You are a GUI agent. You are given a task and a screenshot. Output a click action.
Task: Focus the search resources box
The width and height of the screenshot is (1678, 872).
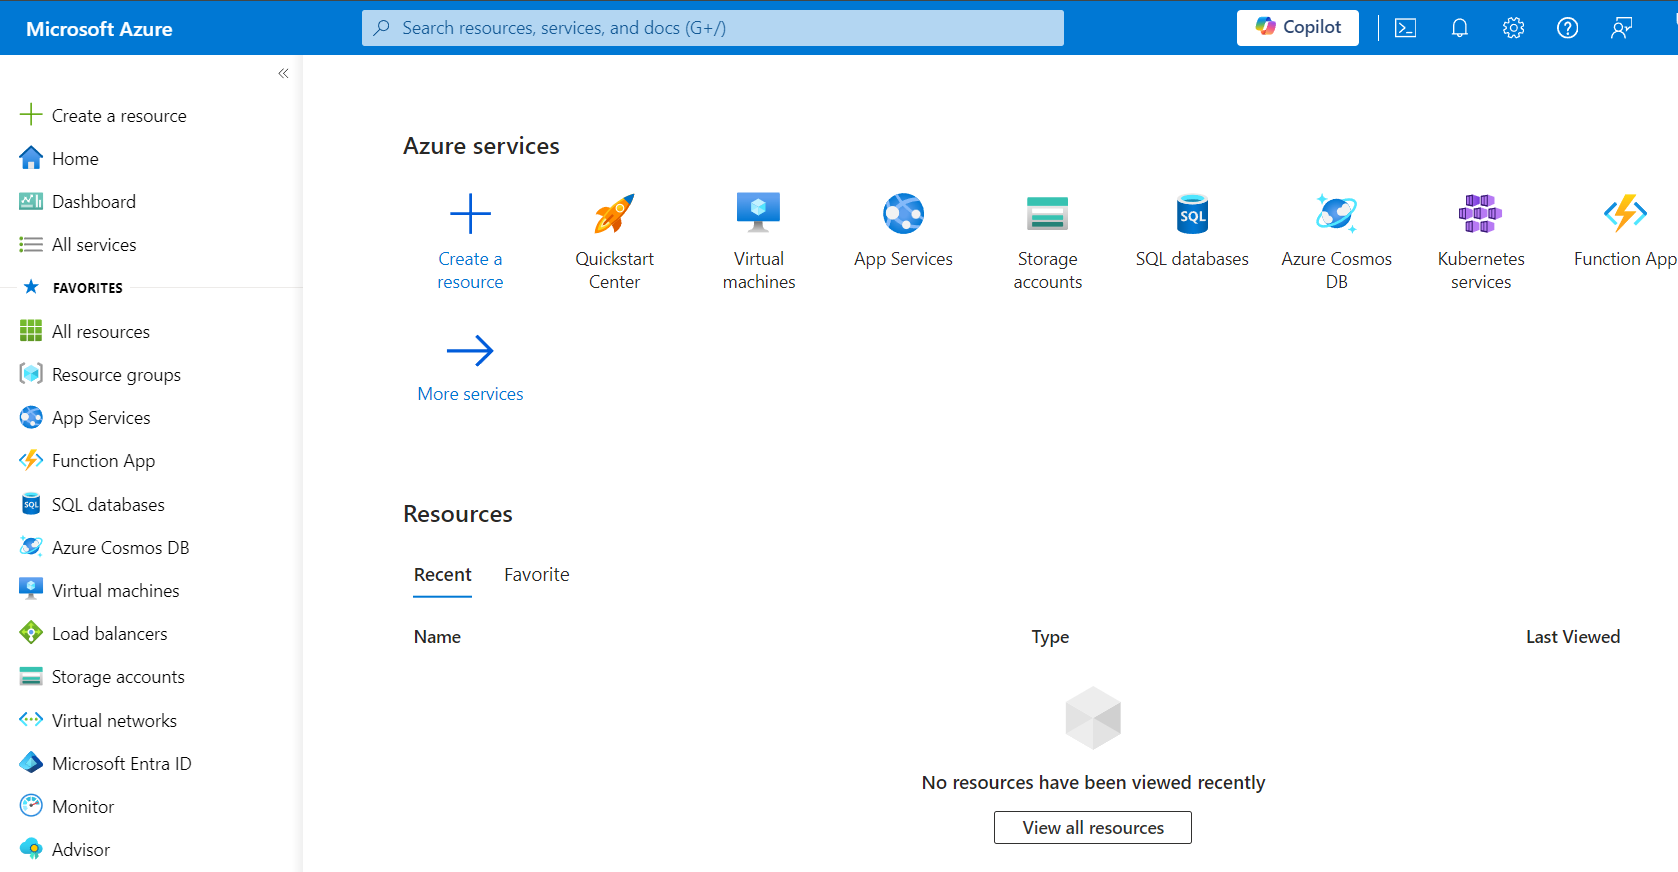click(712, 28)
